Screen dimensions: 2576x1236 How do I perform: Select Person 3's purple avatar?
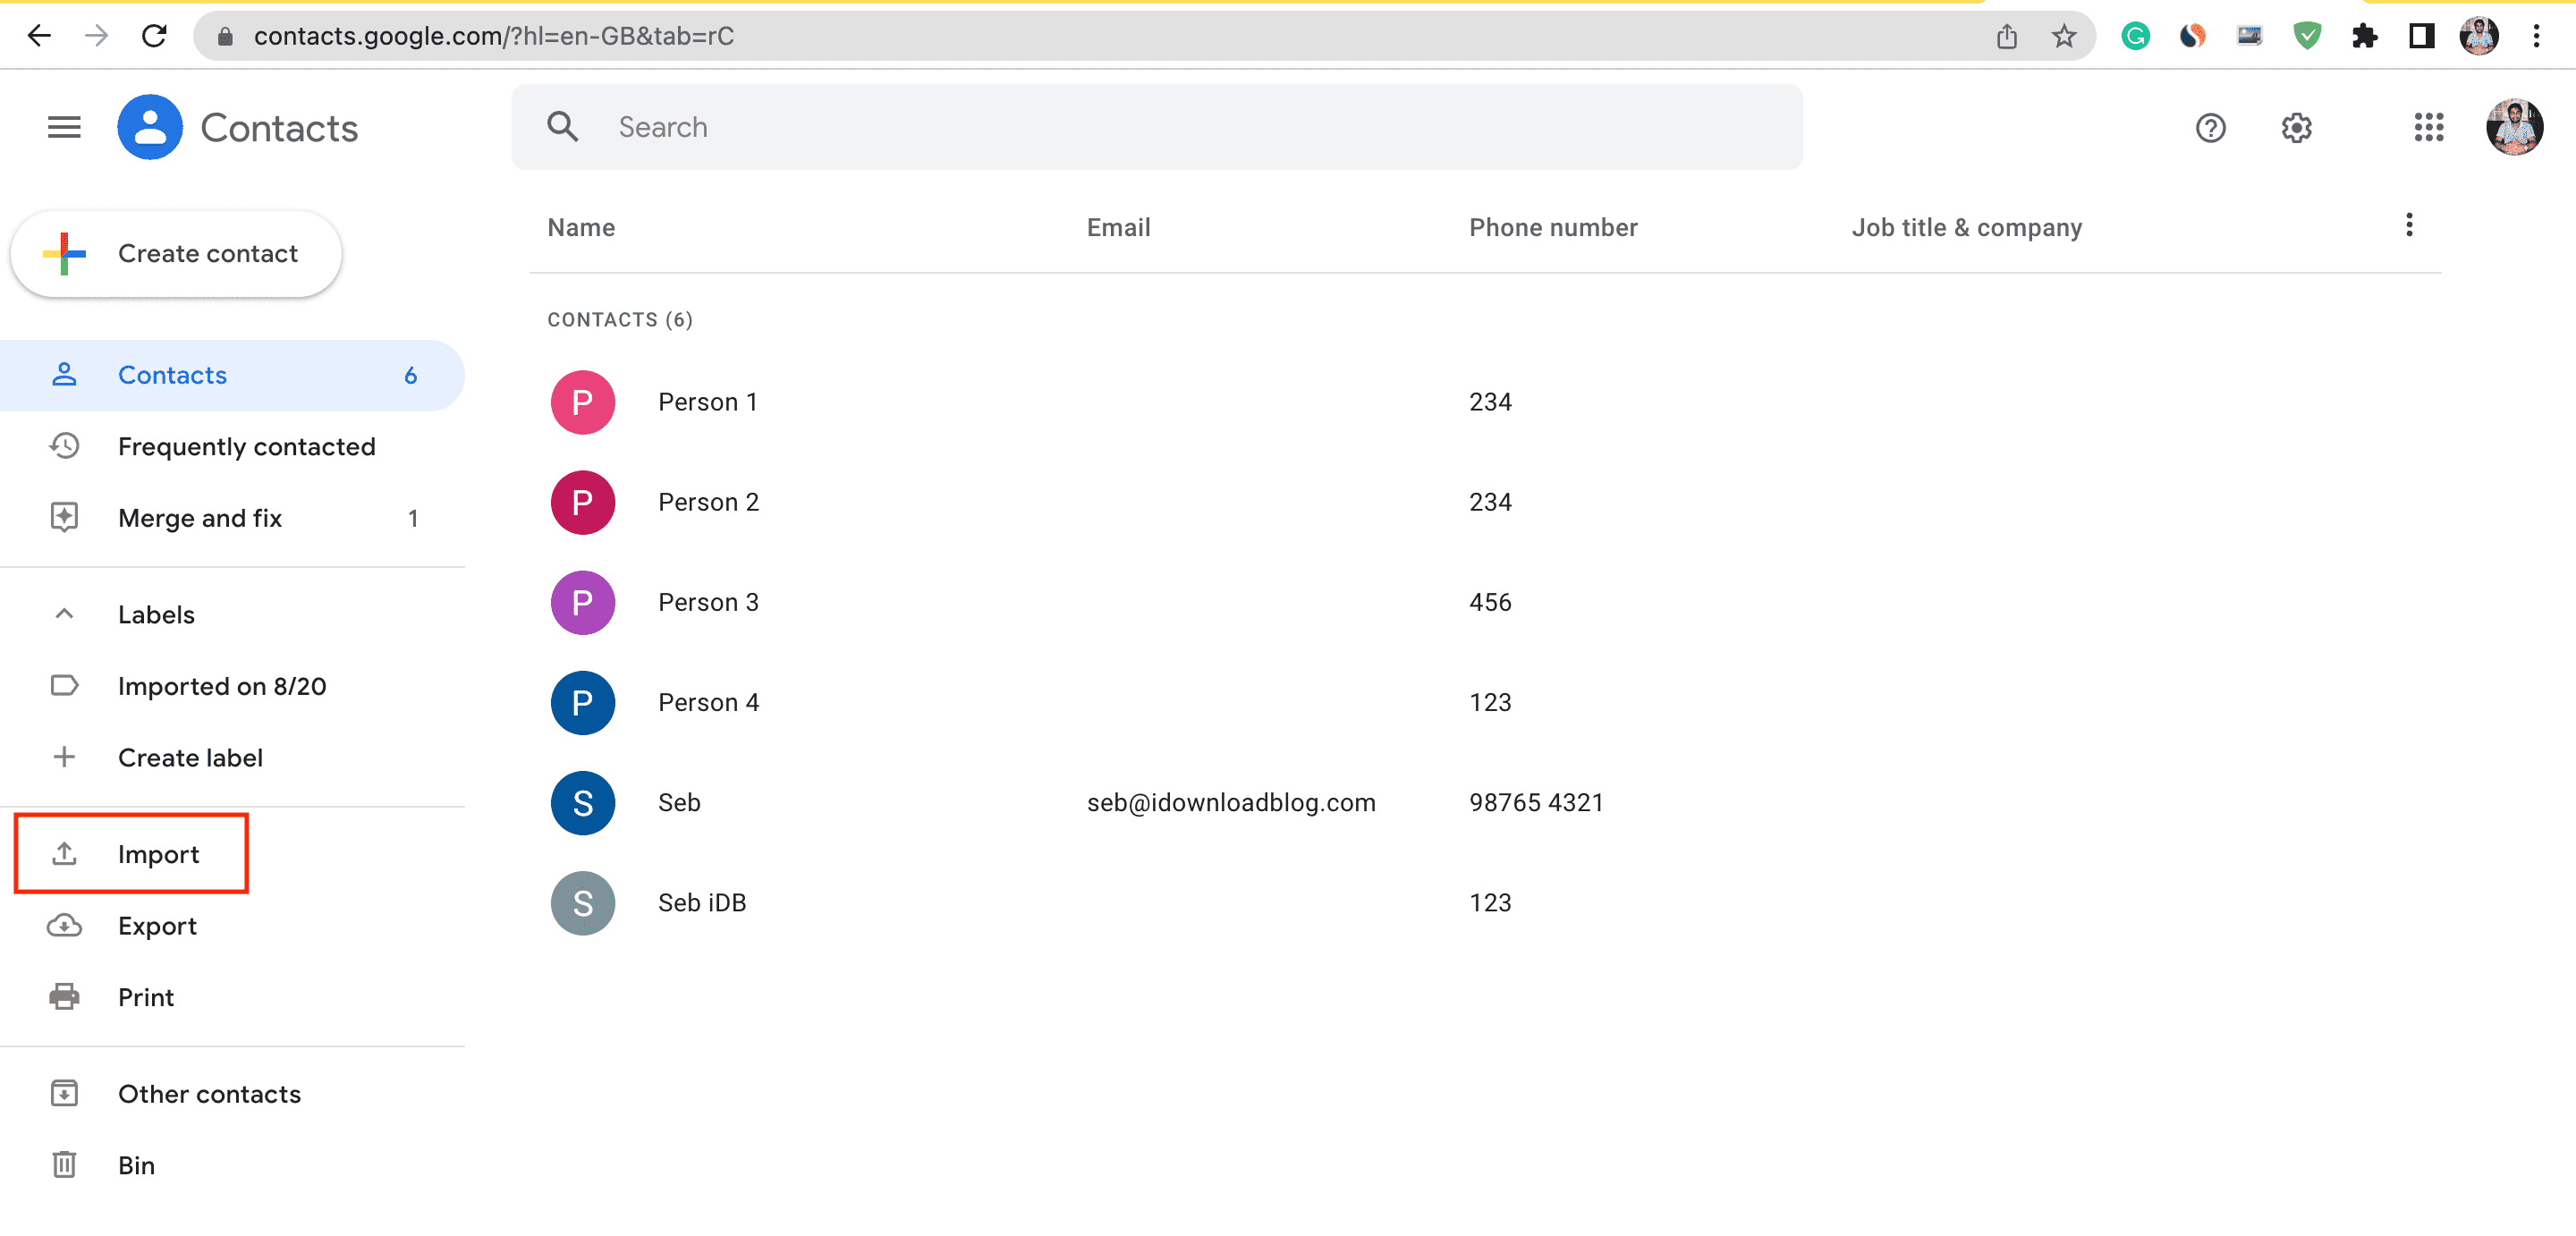[583, 602]
